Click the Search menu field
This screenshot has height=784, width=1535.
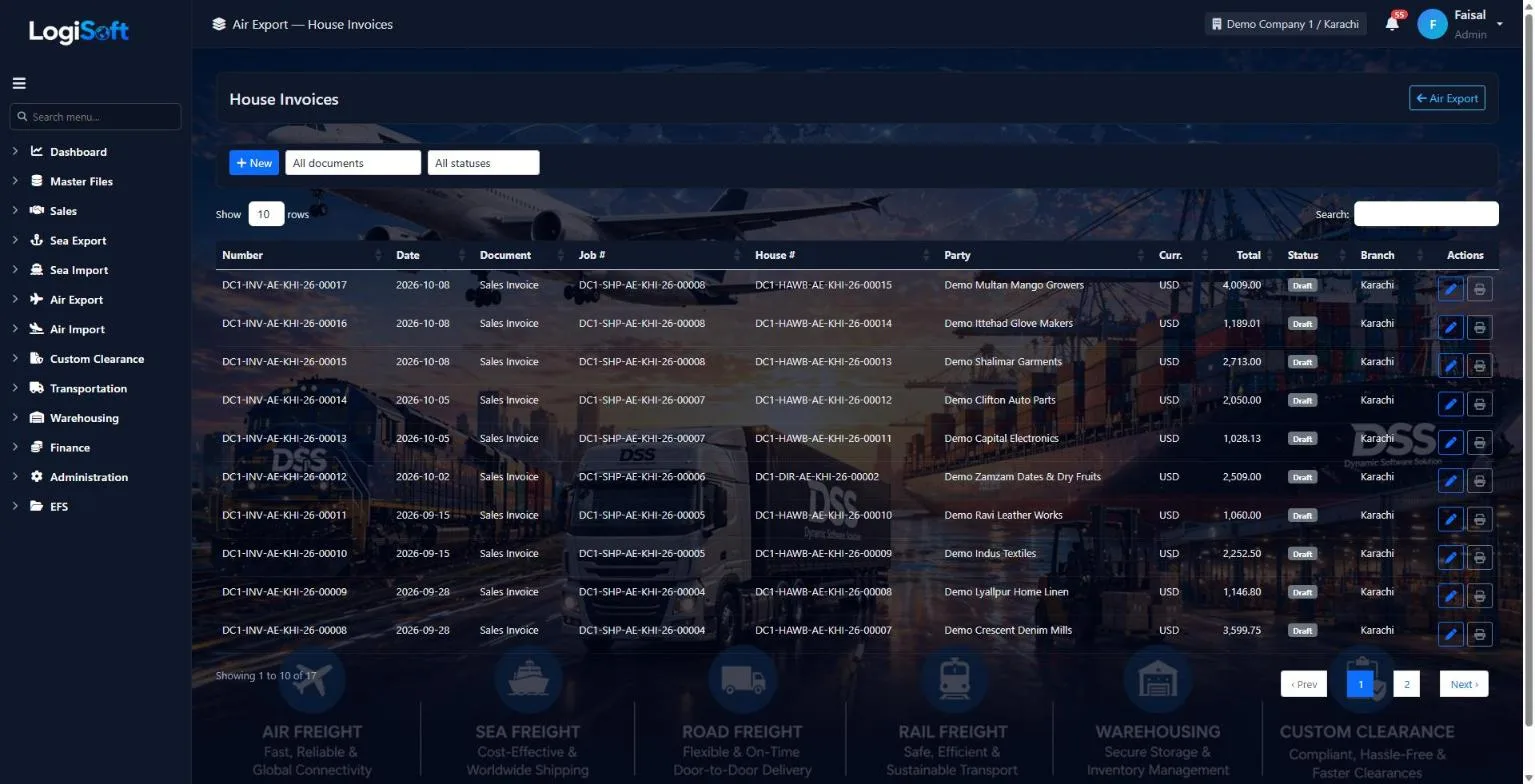(x=96, y=117)
